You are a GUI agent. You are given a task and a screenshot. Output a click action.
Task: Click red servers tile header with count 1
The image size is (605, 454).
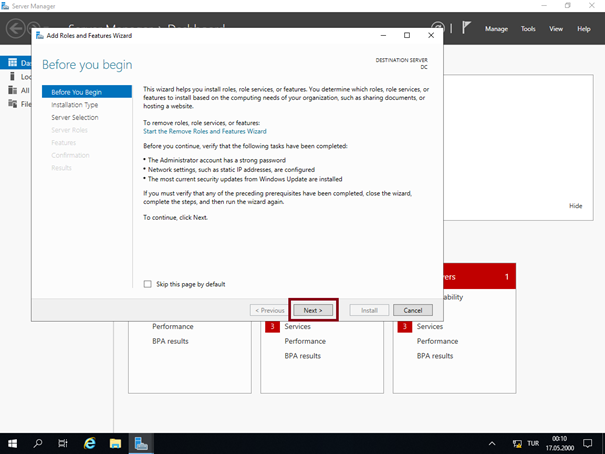(x=480, y=276)
